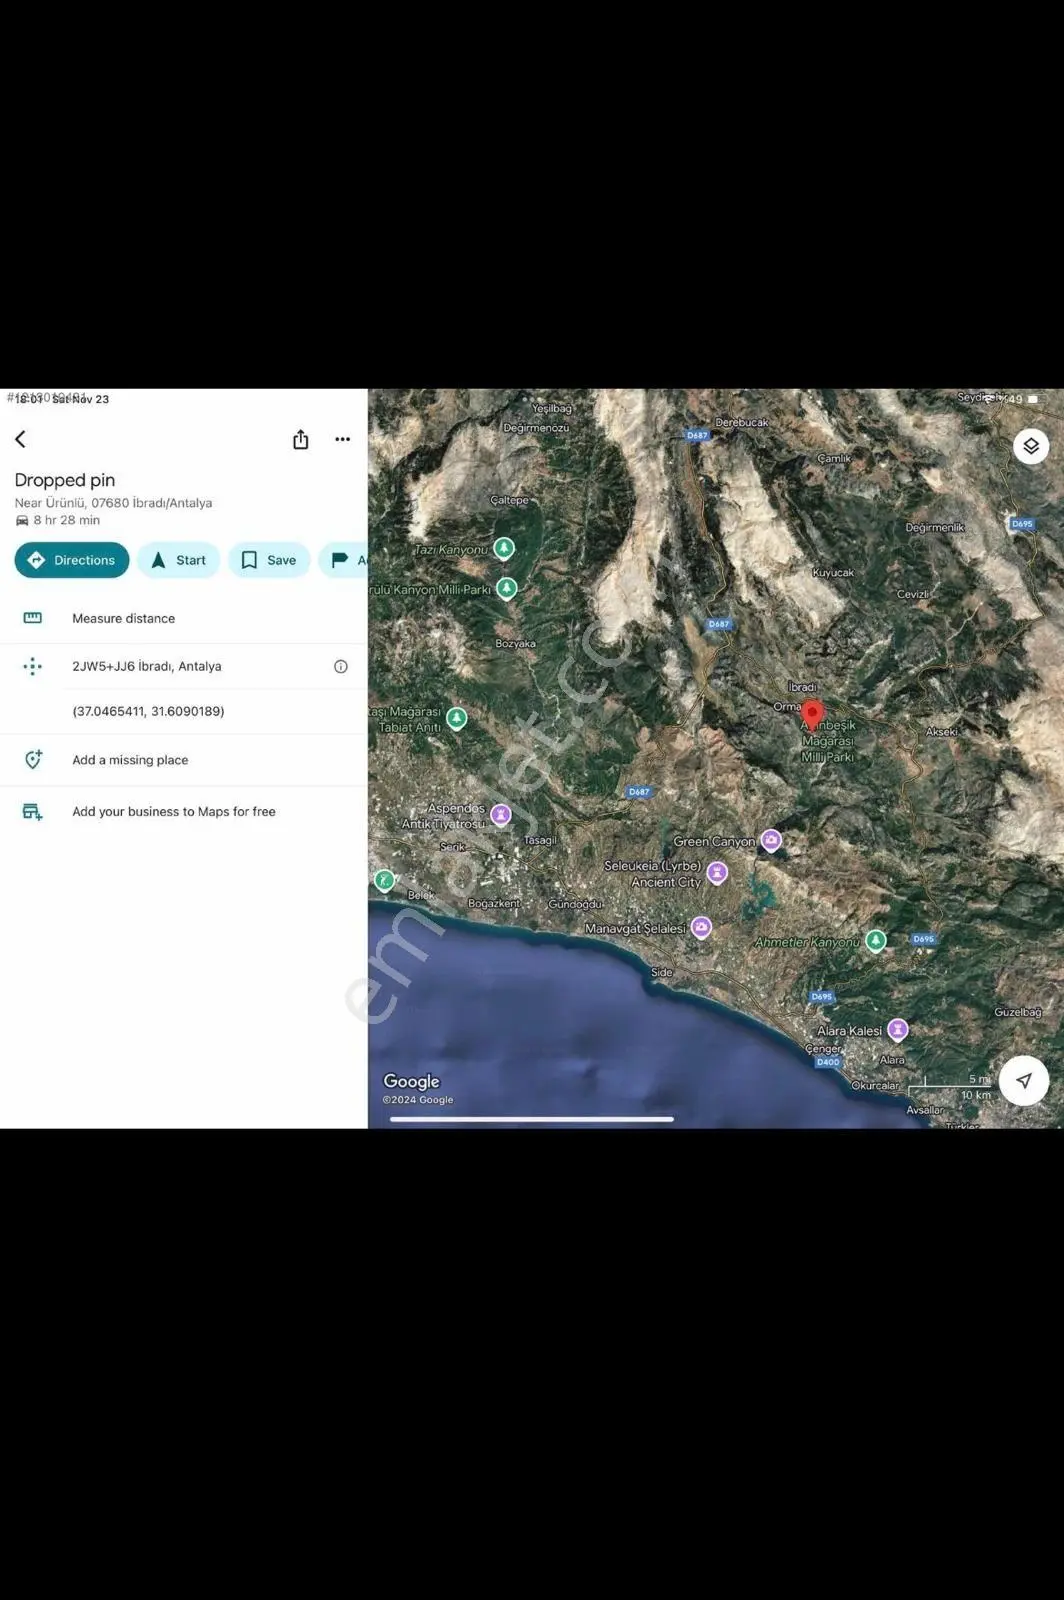Save the dropped pin location
This screenshot has height=1600, width=1064.
pyautogui.click(x=269, y=560)
